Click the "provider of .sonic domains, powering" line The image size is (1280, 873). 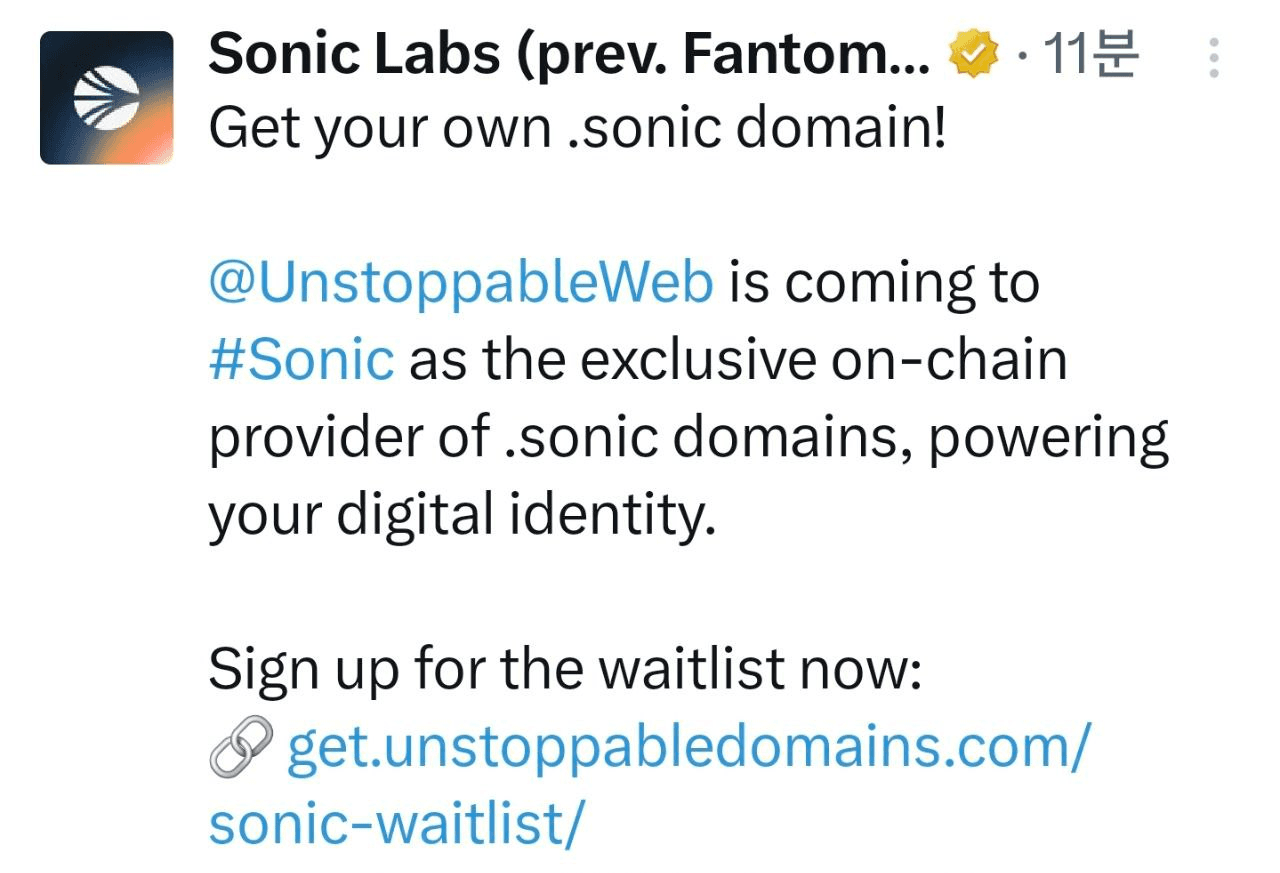688,438
